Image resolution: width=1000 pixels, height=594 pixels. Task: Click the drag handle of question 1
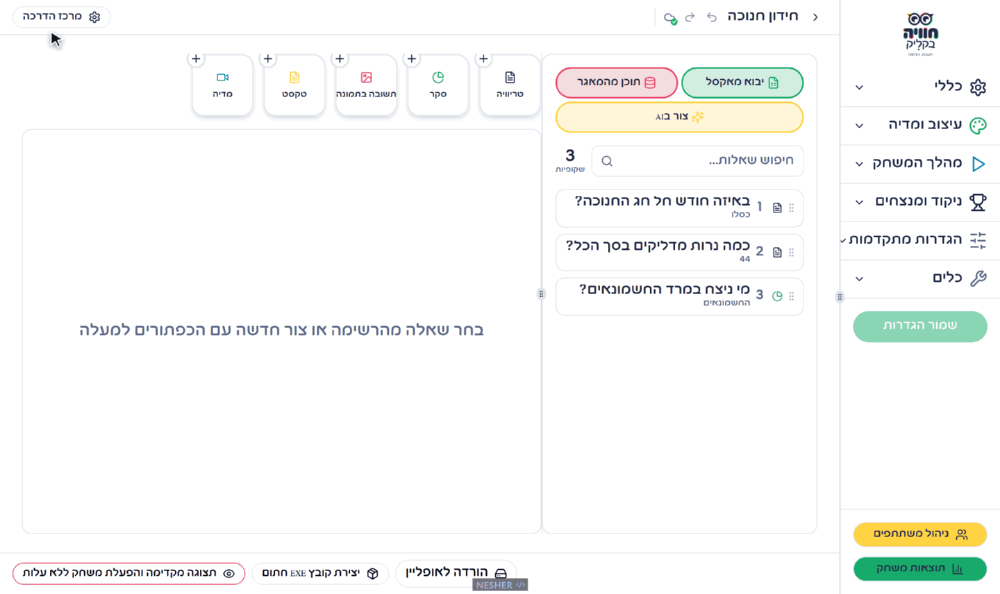(x=791, y=208)
